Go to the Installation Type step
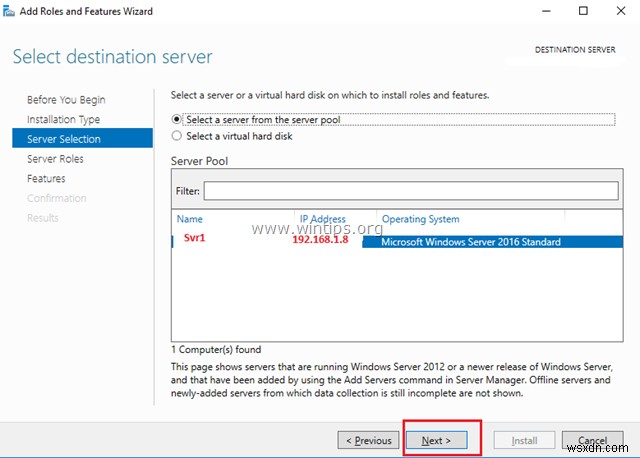This screenshot has width=640, height=458. [x=63, y=120]
